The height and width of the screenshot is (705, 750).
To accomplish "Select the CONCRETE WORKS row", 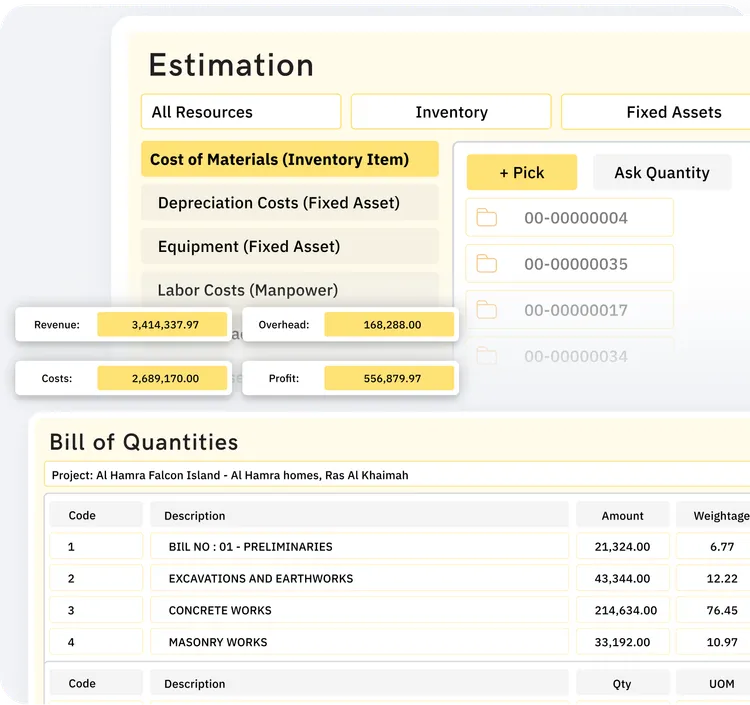I will click(x=399, y=610).
